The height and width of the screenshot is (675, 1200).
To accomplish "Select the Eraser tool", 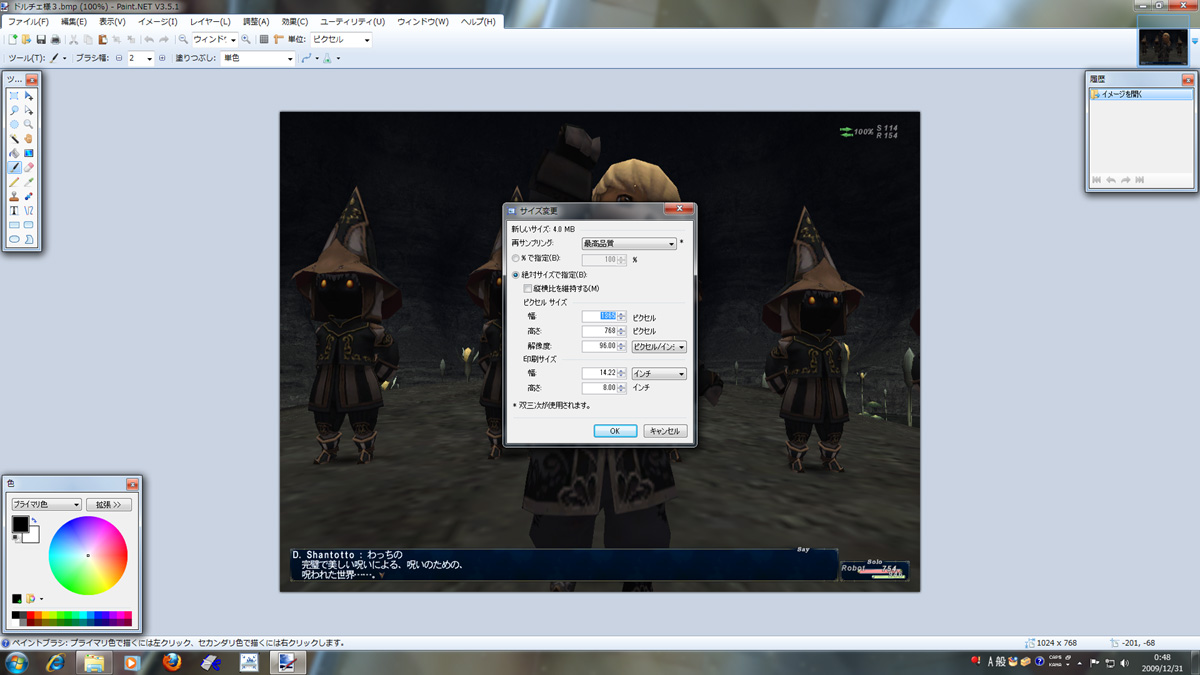I will [29, 168].
